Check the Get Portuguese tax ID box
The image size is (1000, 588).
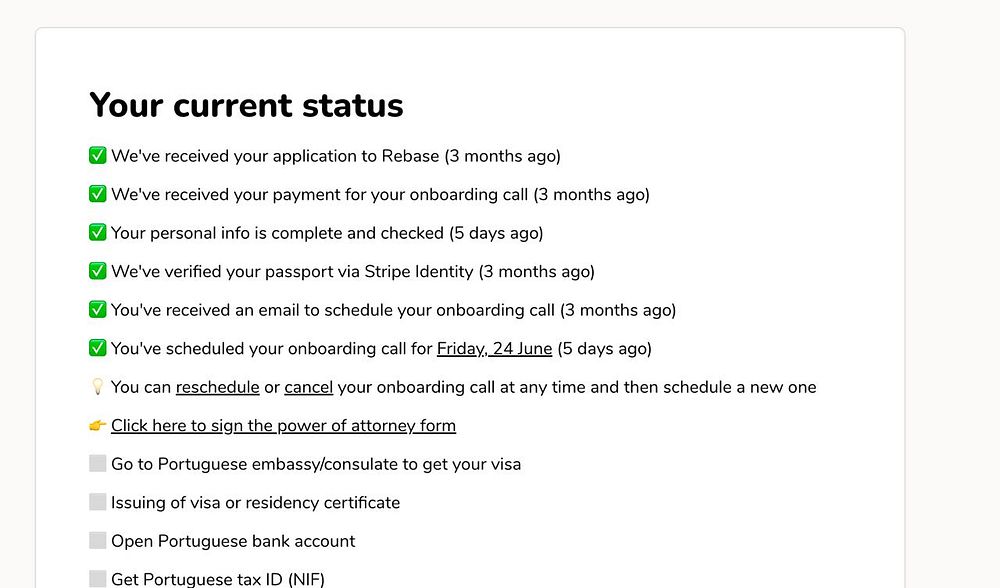click(98, 578)
